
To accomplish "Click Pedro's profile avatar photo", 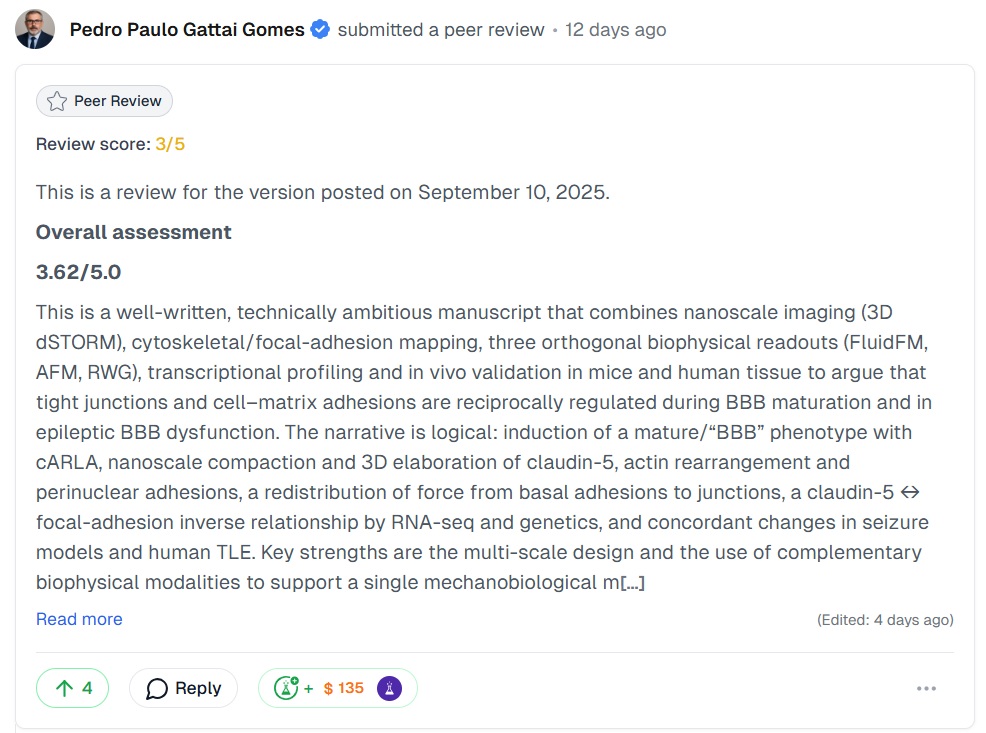I will point(35,29).
